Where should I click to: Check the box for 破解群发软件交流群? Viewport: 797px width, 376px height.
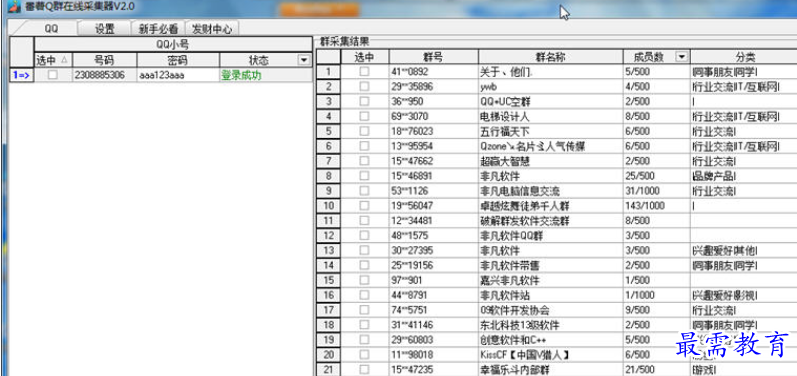click(x=364, y=221)
